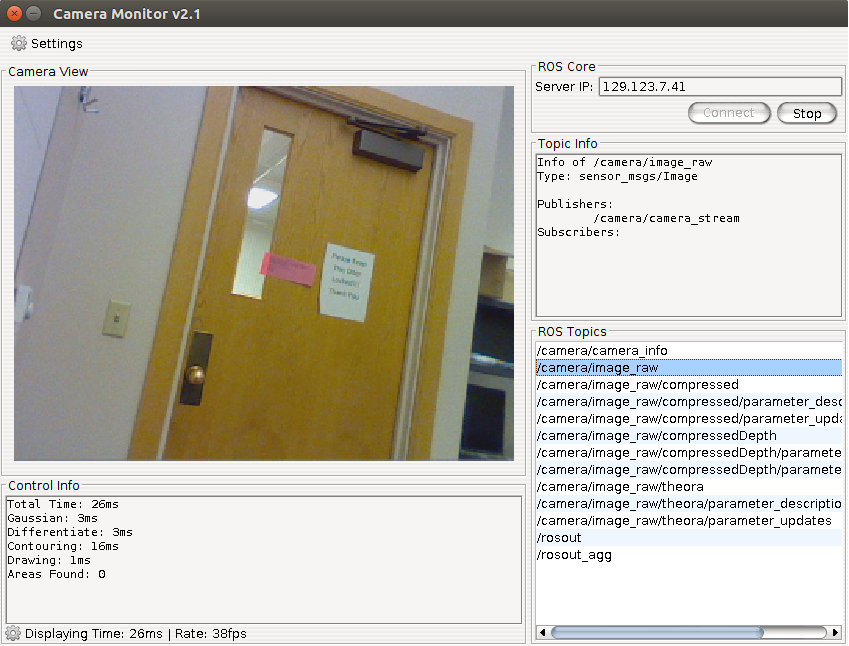Click the 'Topic Info' panel title
The image size is (849, 646).
tap(567, 143)
